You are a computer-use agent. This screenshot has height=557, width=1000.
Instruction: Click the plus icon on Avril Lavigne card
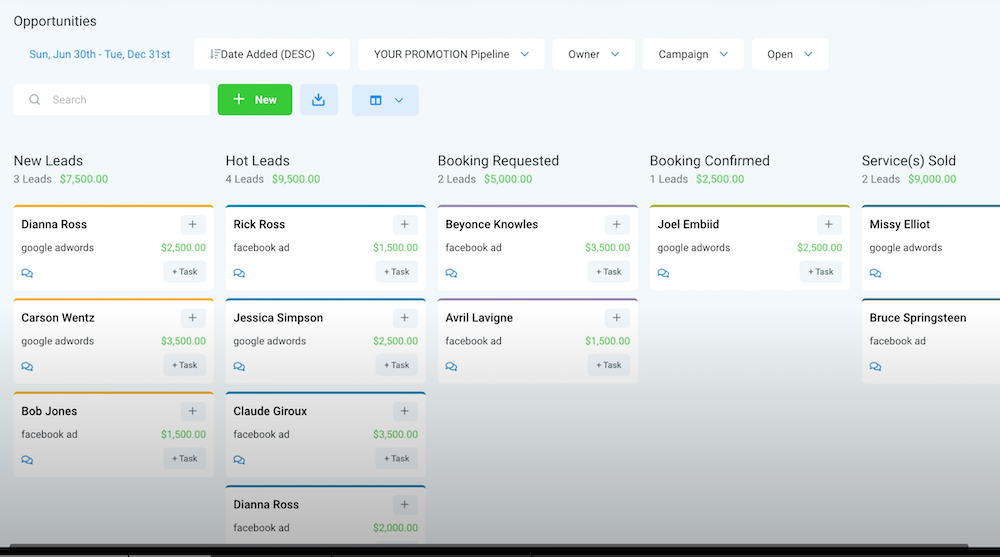[x=617, y=318]
